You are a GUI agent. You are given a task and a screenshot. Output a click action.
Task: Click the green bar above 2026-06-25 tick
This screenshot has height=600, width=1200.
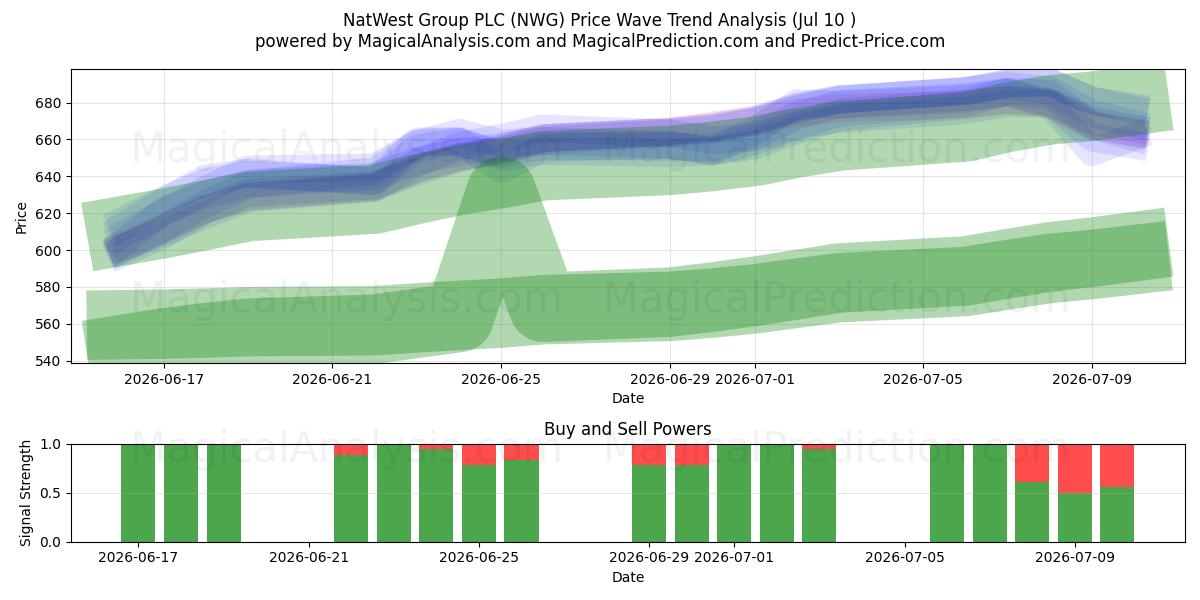tap(479, 503)
